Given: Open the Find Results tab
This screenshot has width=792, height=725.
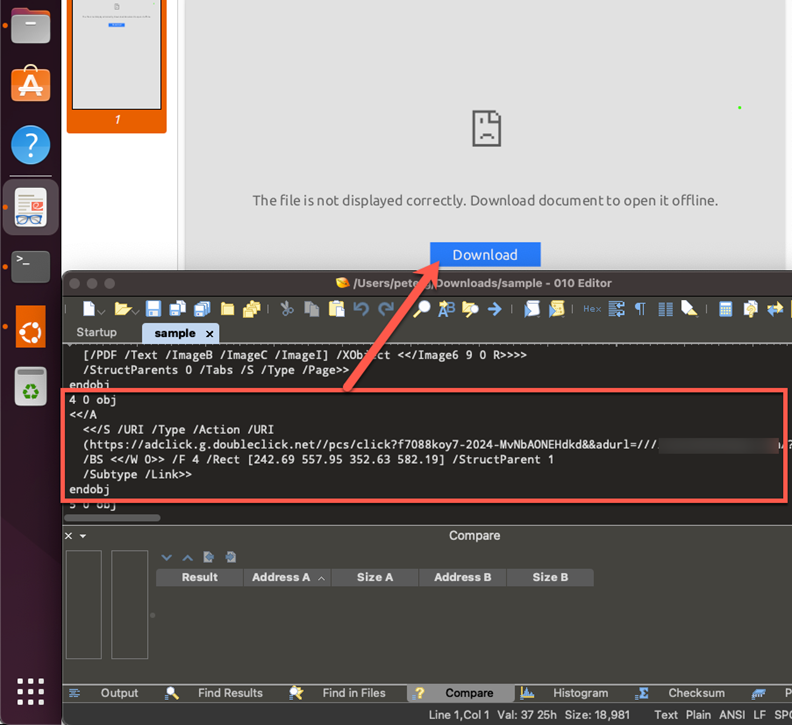Looking at the screenshot, I should 230,693.
